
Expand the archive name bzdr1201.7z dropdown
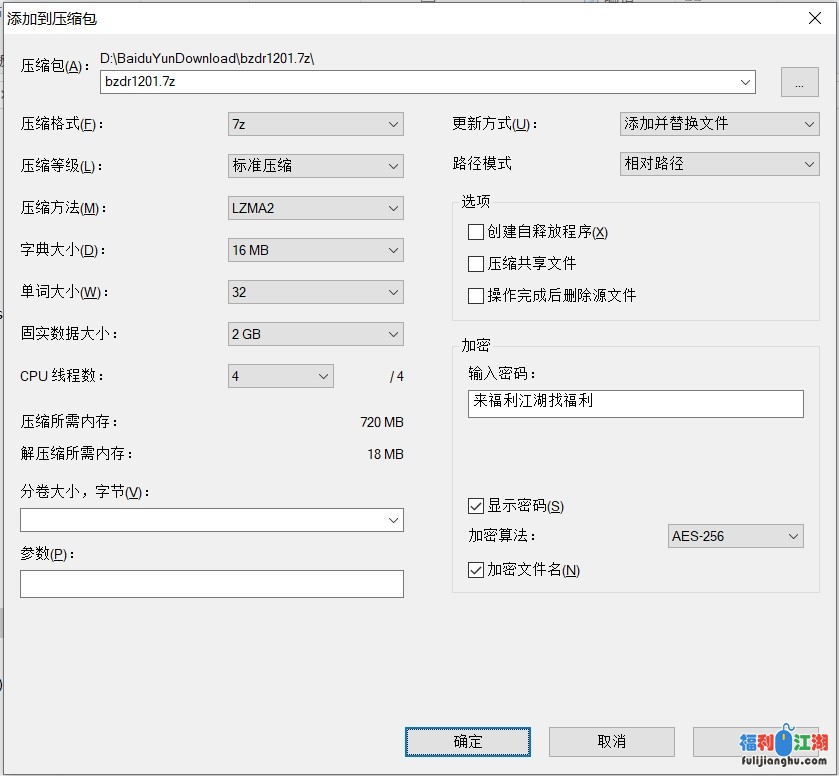point(745,82)
